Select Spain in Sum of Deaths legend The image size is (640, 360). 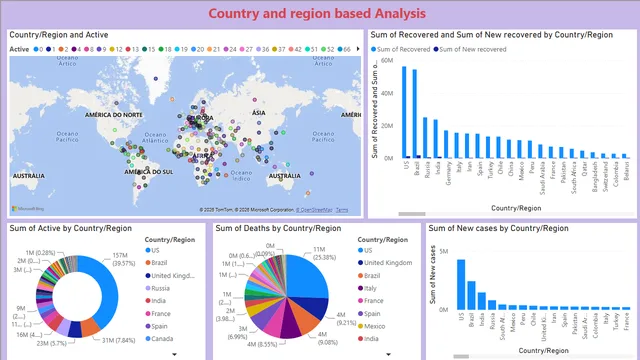pos(369,313)
